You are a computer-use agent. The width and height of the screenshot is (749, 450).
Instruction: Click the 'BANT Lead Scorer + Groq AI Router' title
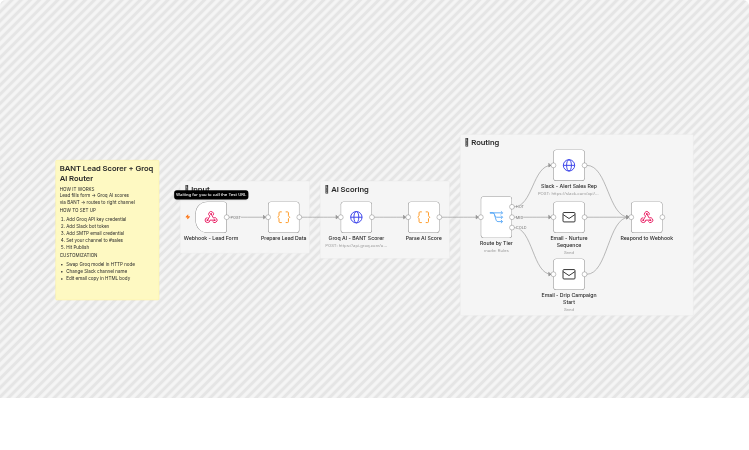point(107,173)
